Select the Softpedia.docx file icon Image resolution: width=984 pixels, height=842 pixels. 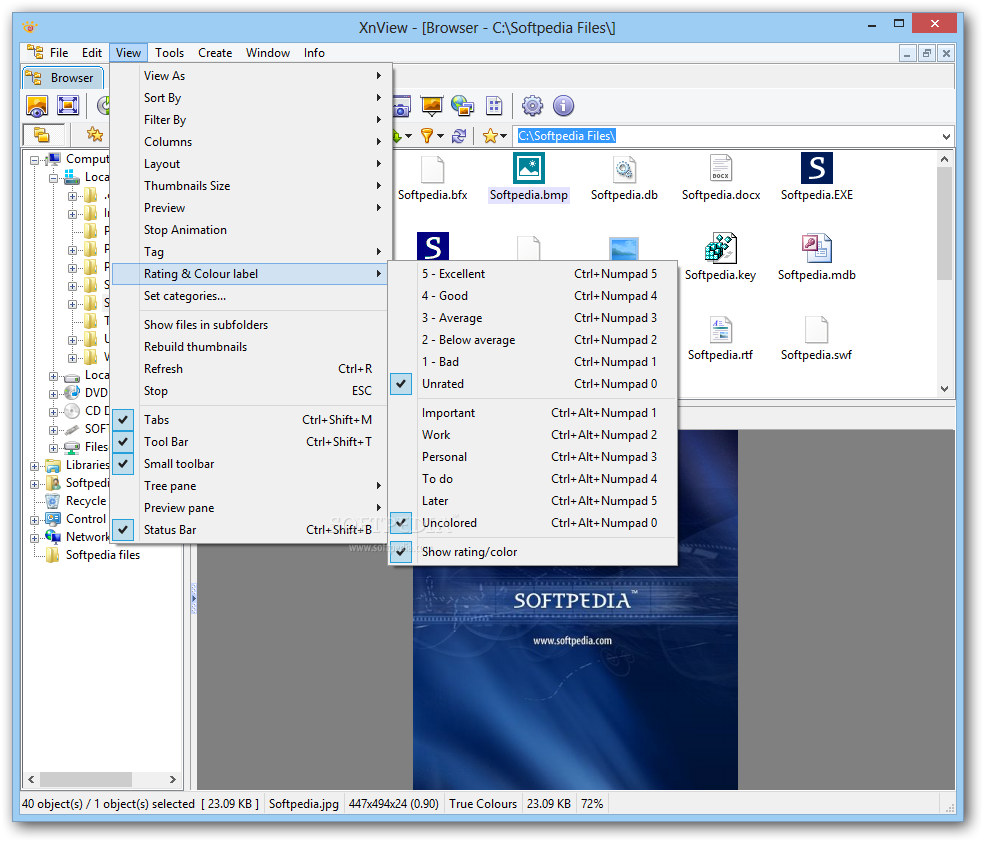(720, 169)
